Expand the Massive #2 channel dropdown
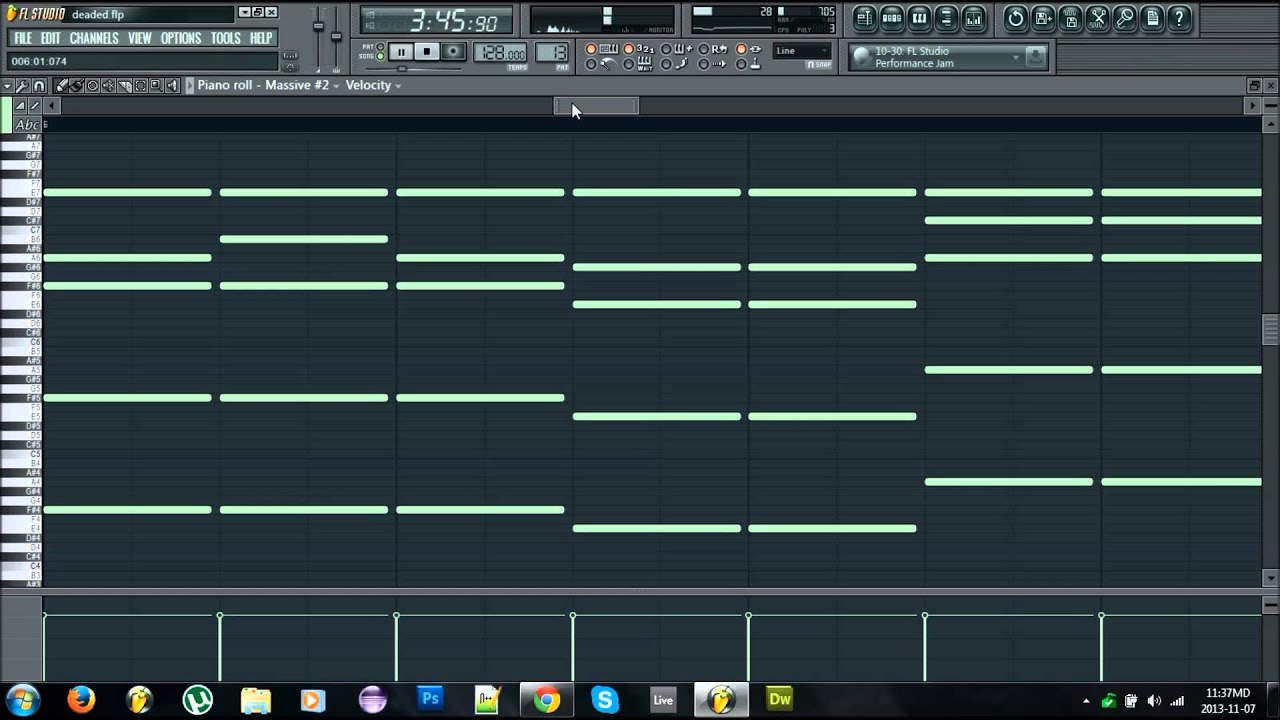The width and height of the screenshot is (1280, 720). (x=336, y=86)
